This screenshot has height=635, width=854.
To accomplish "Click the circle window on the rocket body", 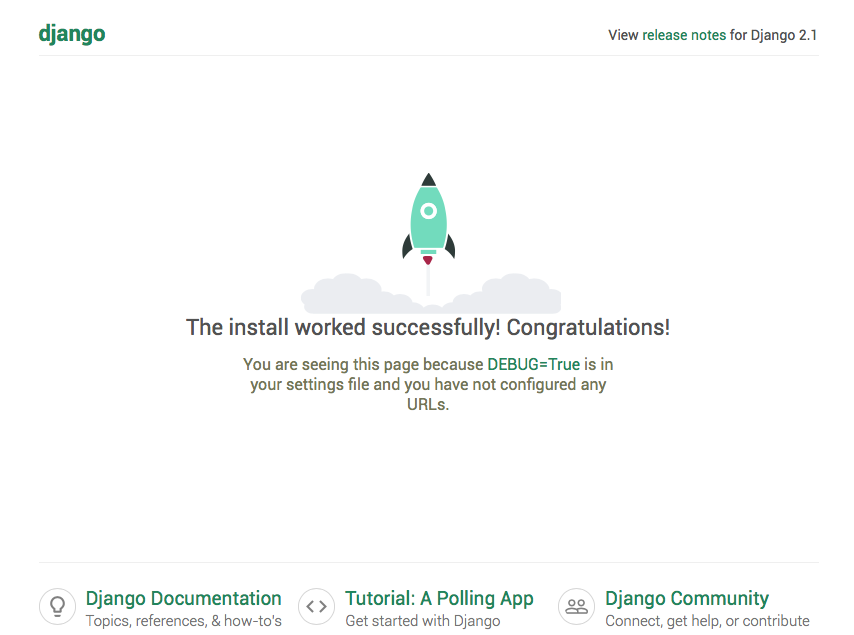I will pyautogui.click(x=428, y=211).
